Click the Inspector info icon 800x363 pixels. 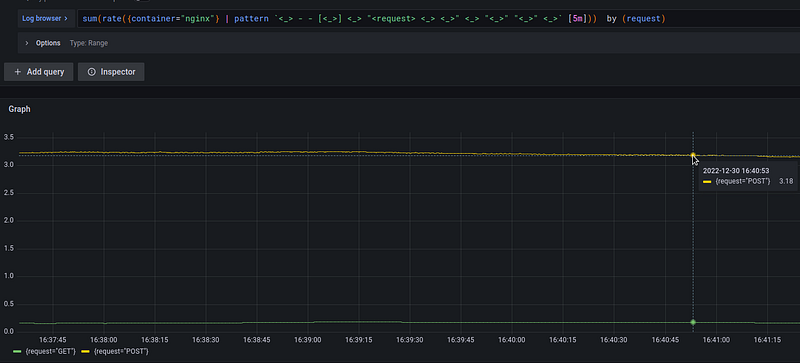92,72
